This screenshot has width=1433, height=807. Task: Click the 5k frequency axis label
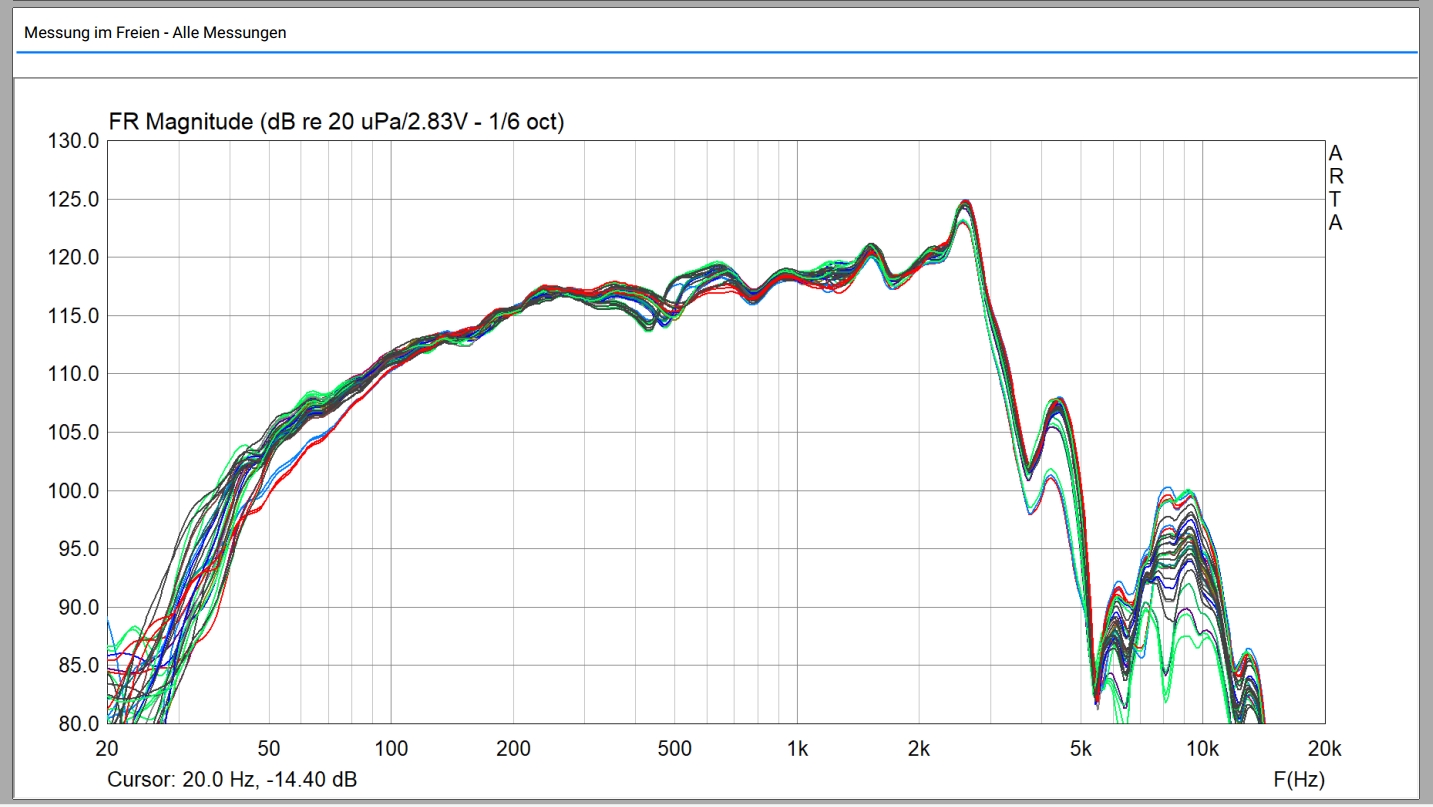coord(1081,749)
